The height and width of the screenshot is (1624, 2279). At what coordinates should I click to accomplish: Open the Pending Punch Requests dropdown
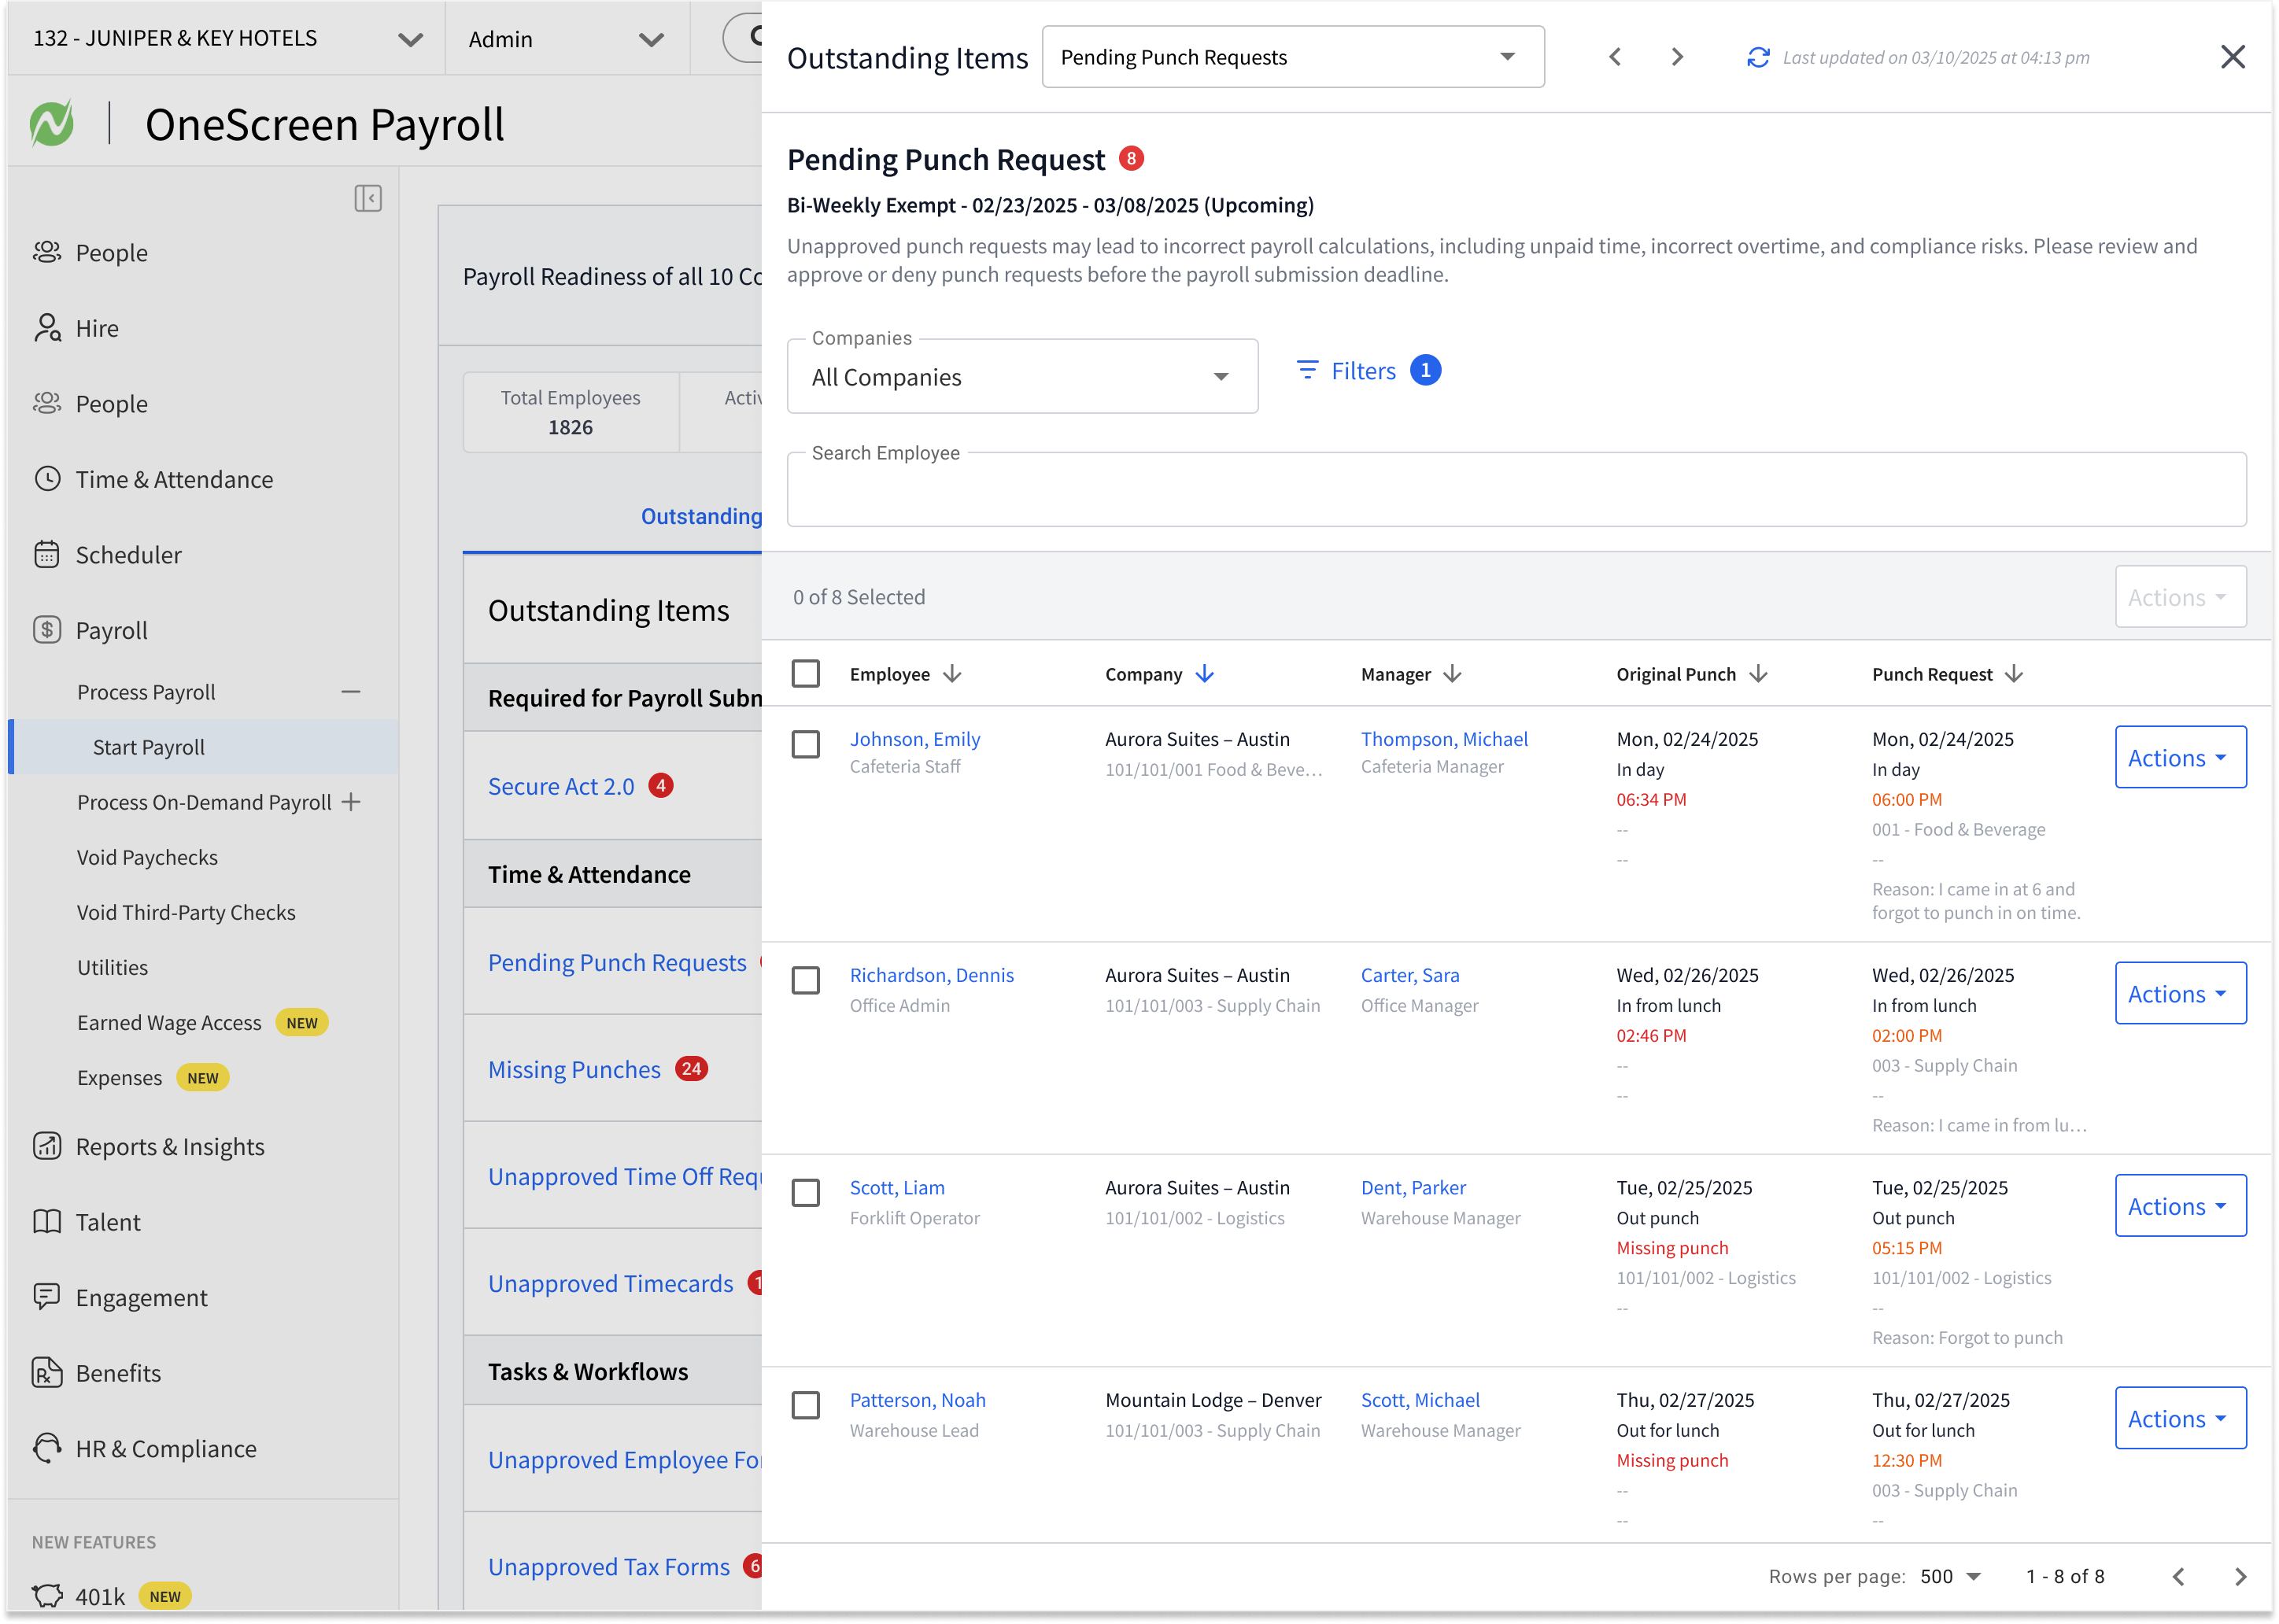tap(1293, 57)
